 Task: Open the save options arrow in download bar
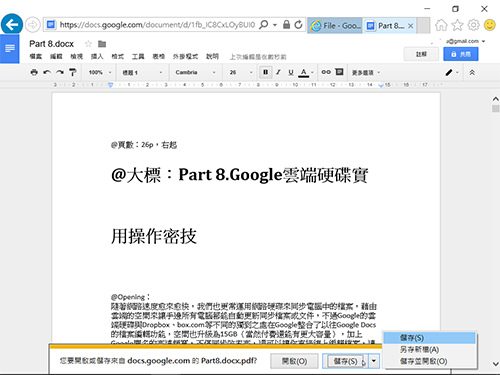pos(374,361)
